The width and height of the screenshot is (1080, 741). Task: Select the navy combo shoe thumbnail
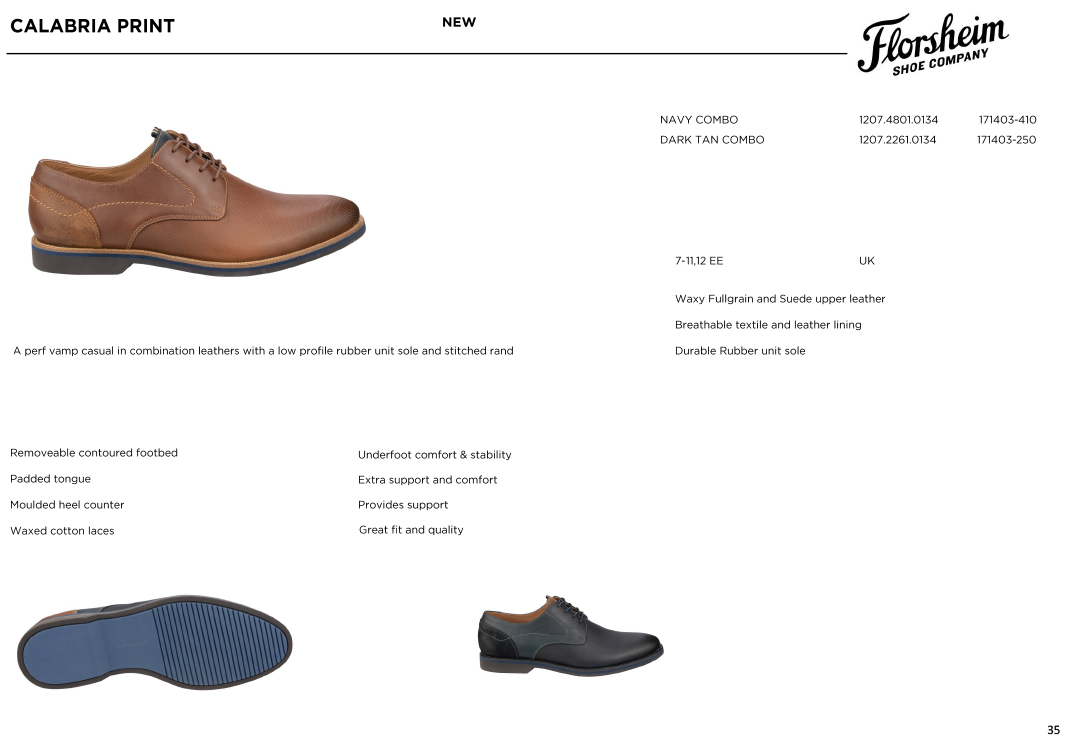point(570,635)
